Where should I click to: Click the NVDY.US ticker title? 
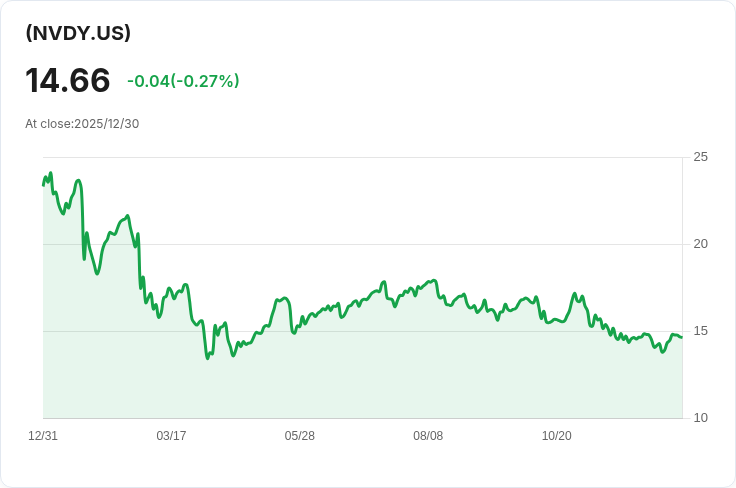pyautogui.click(x=78, y=33)
